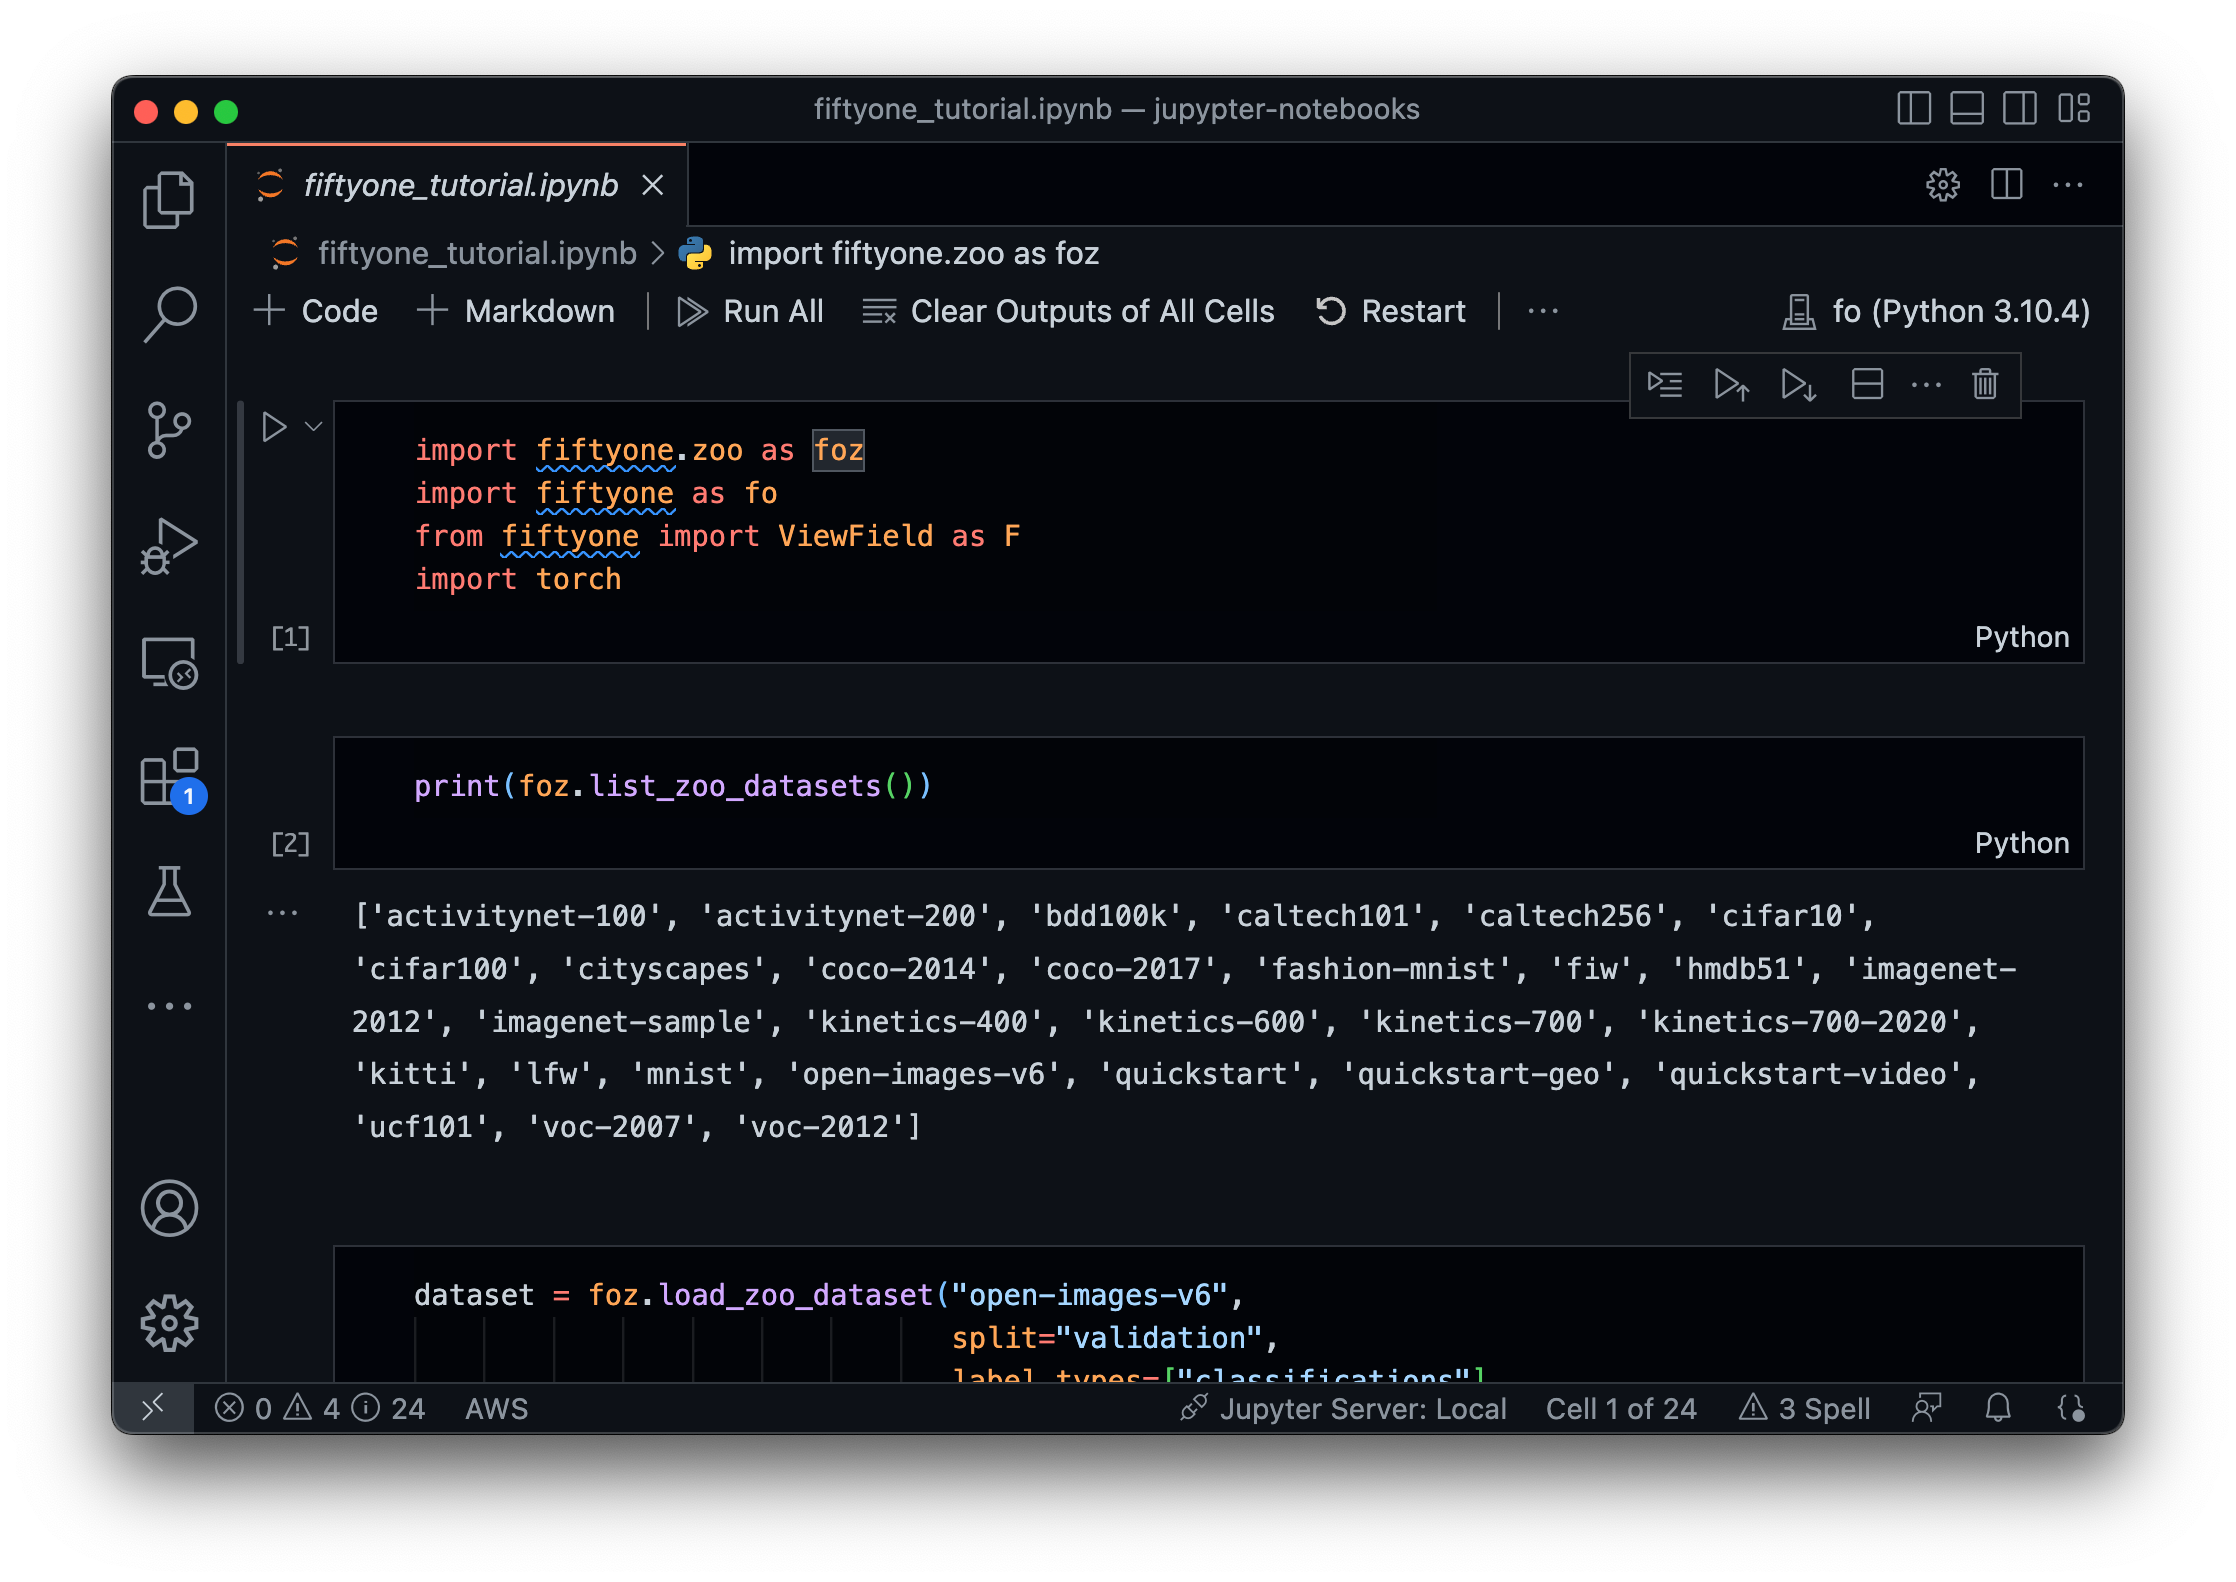Execute cells above the current cell
Image resolution: width=2236 pixels, height=1582 pixels.
click(1731, 385)
